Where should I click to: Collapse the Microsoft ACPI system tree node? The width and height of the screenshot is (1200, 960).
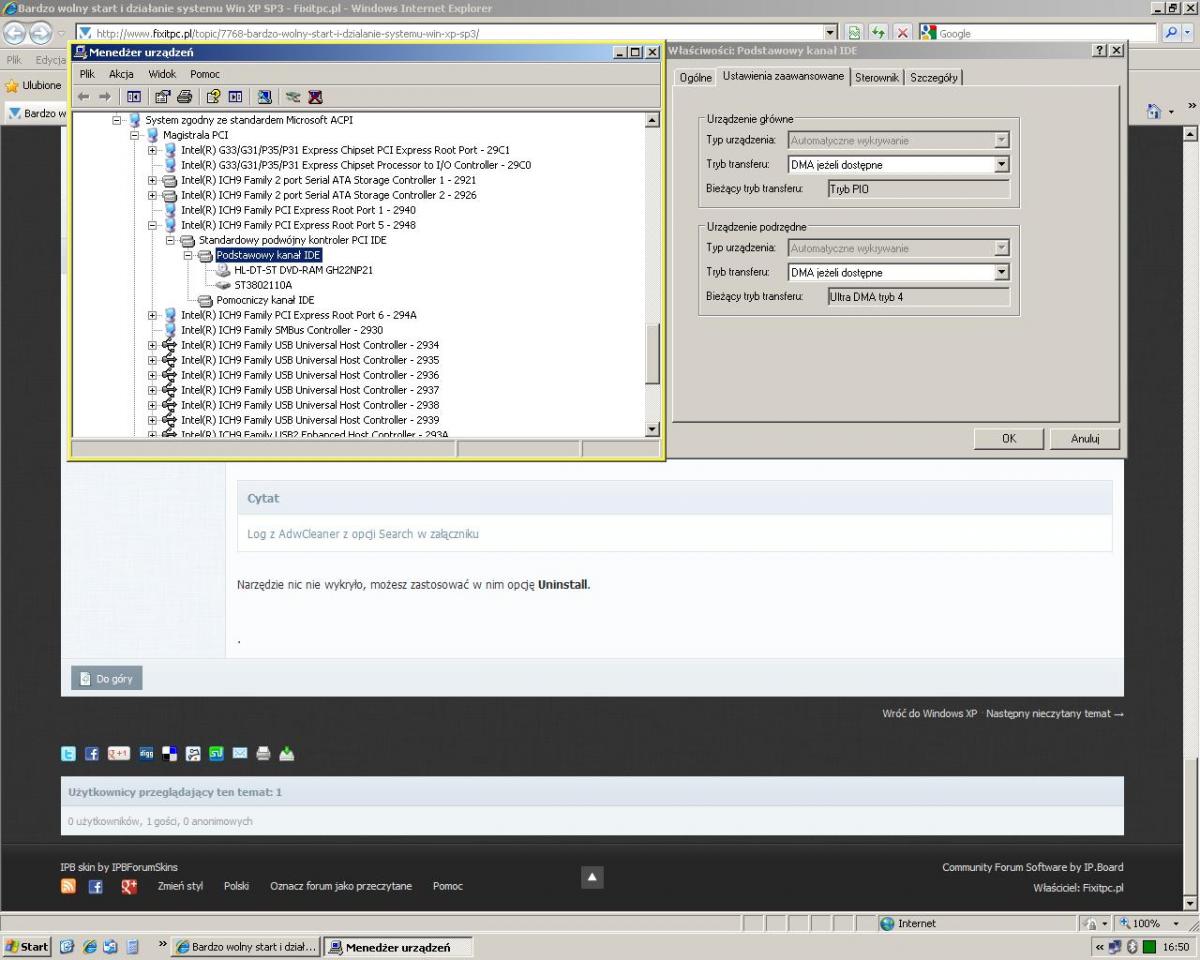pos(117,120)
